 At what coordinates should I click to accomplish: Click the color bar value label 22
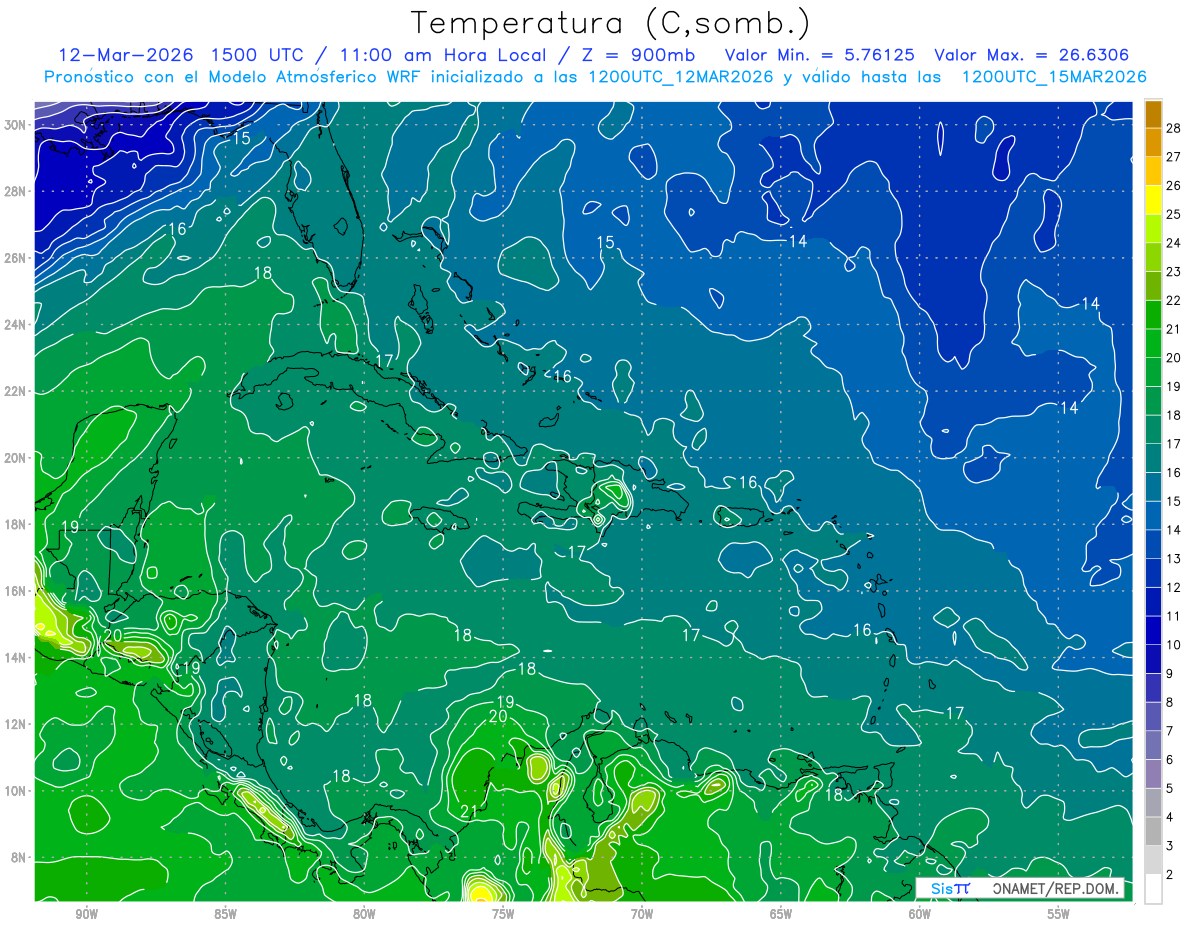coord(1173,300)
